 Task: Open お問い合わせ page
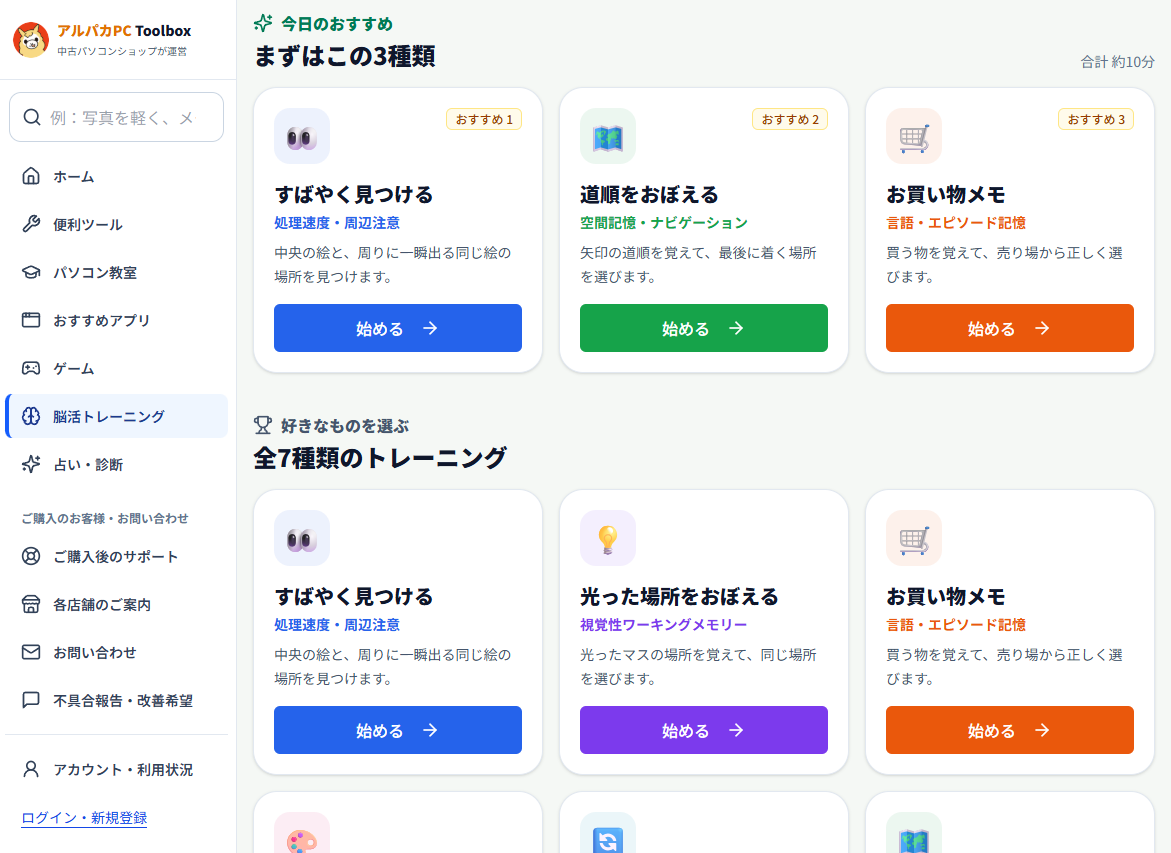pyautogui.click(x=117, y=652)
